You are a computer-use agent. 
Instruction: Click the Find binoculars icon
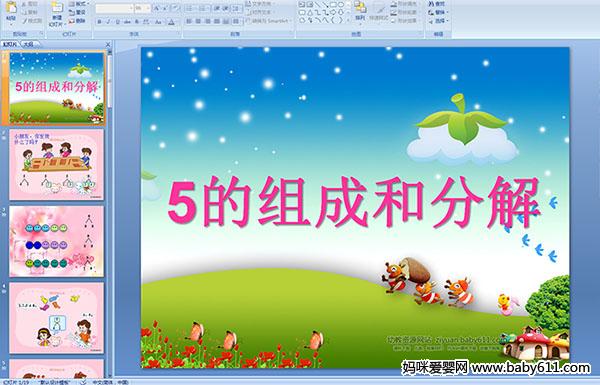coord(431,4)
